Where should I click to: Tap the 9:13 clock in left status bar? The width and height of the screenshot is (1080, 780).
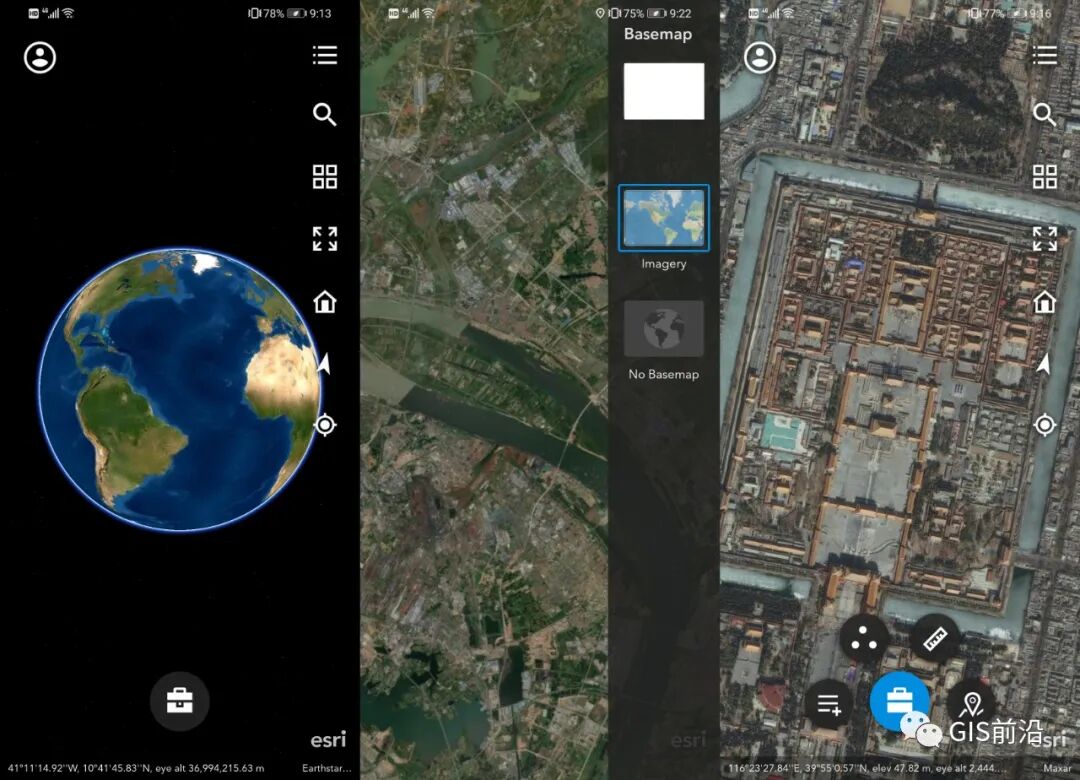[x=320, y=13]
